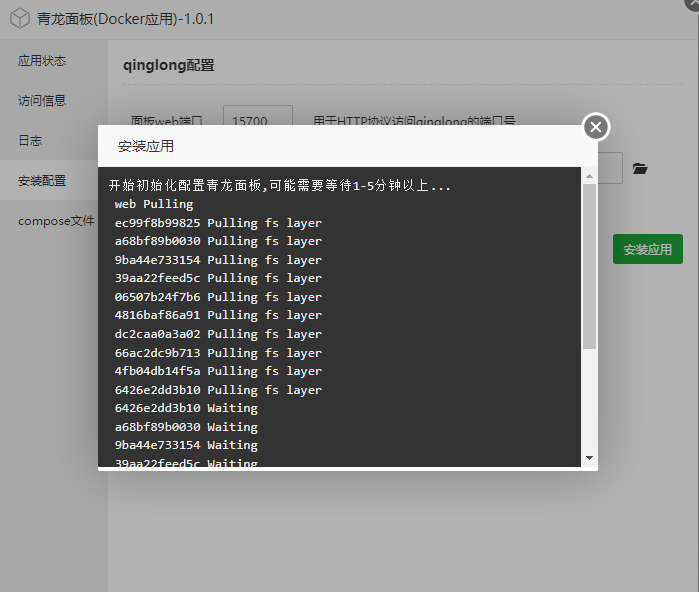This screenshot has height=592, width=699.
Task: Click the log scrollbar up arrow
Action: point(589,177)
